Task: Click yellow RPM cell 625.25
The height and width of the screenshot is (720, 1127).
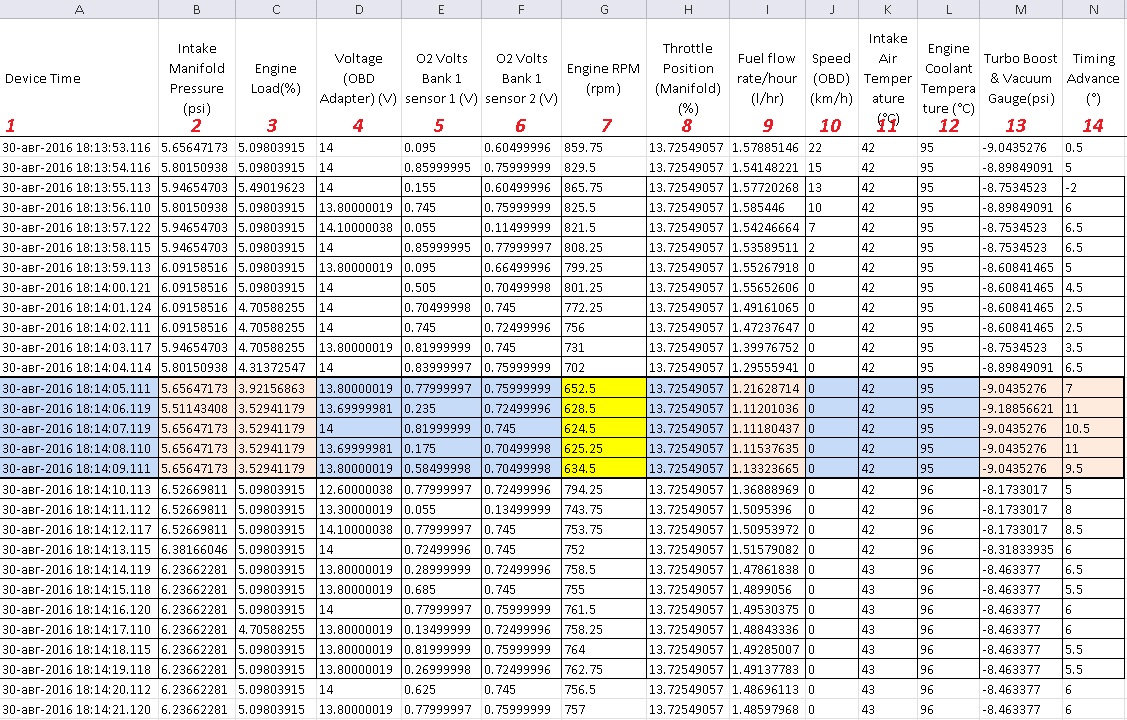Action: (604, 448)
